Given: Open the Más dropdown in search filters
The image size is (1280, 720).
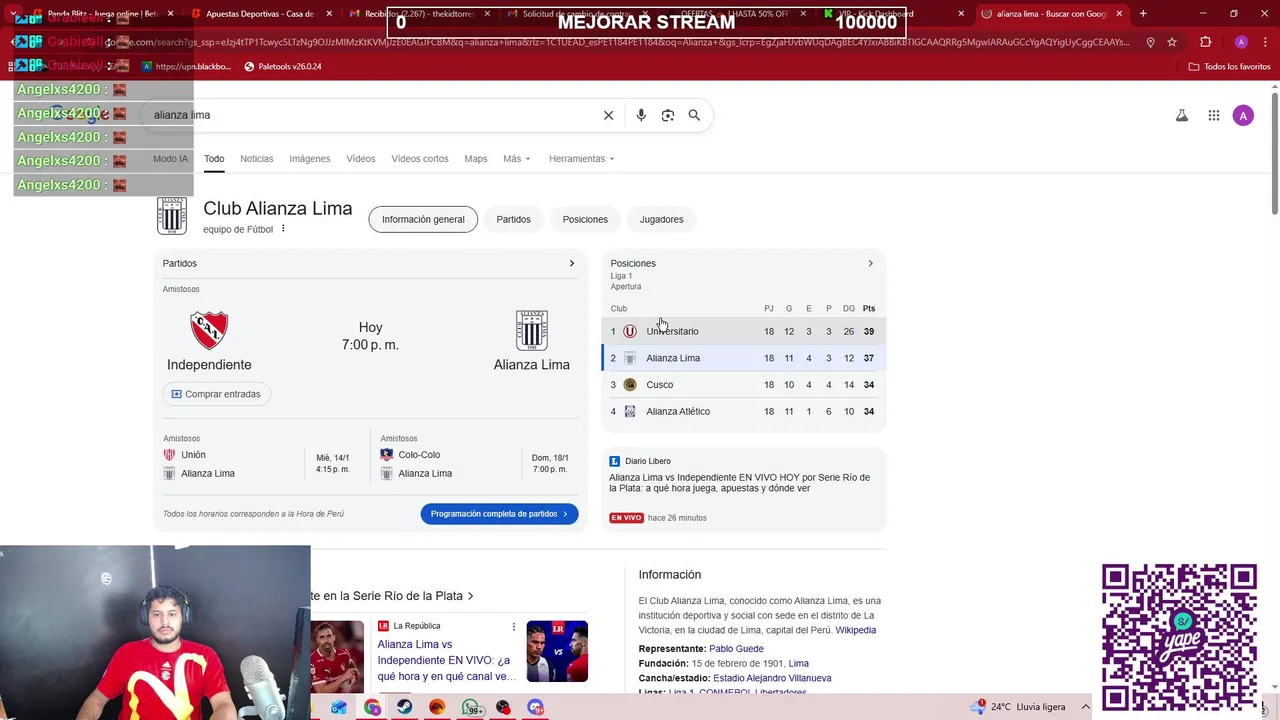Looking at the screenshot, I should pos(517,159).
